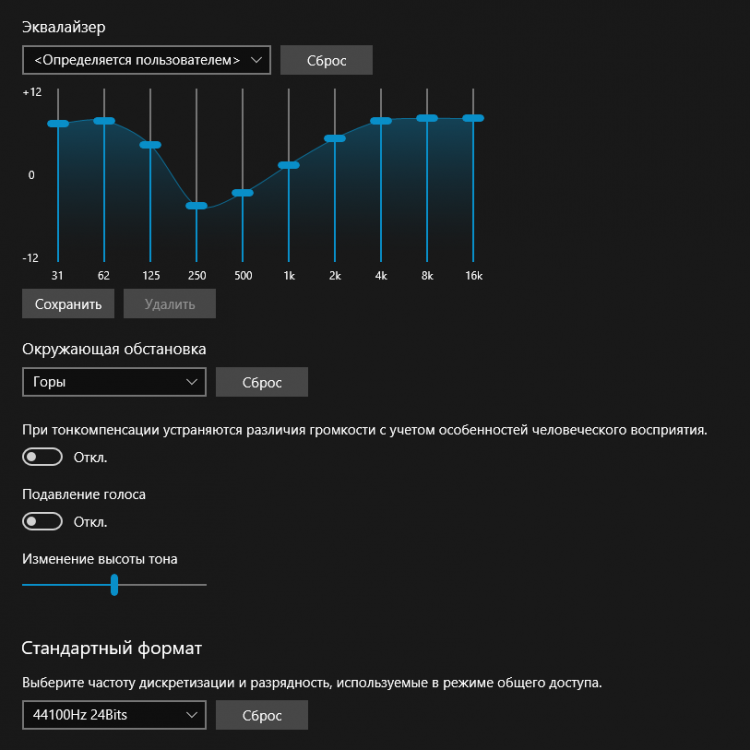Image resolution: width=750 pixels, height=750 pixels.
Task: Click the Изменение высоты тона slider handle
Action: point(114,585)
